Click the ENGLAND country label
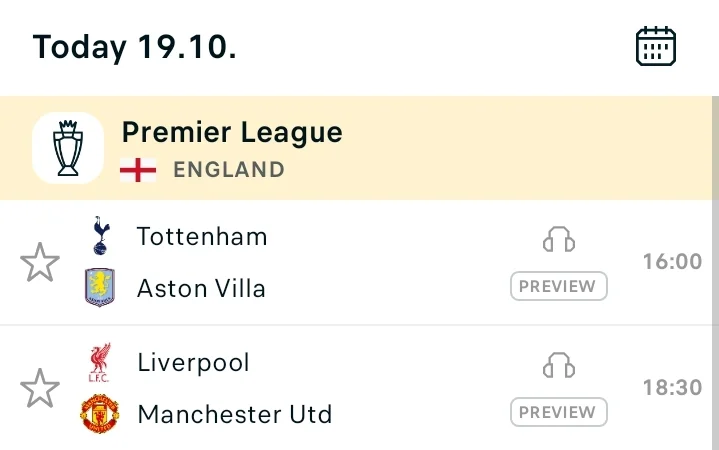Screen dimensions: 719x450 point(229,169)
